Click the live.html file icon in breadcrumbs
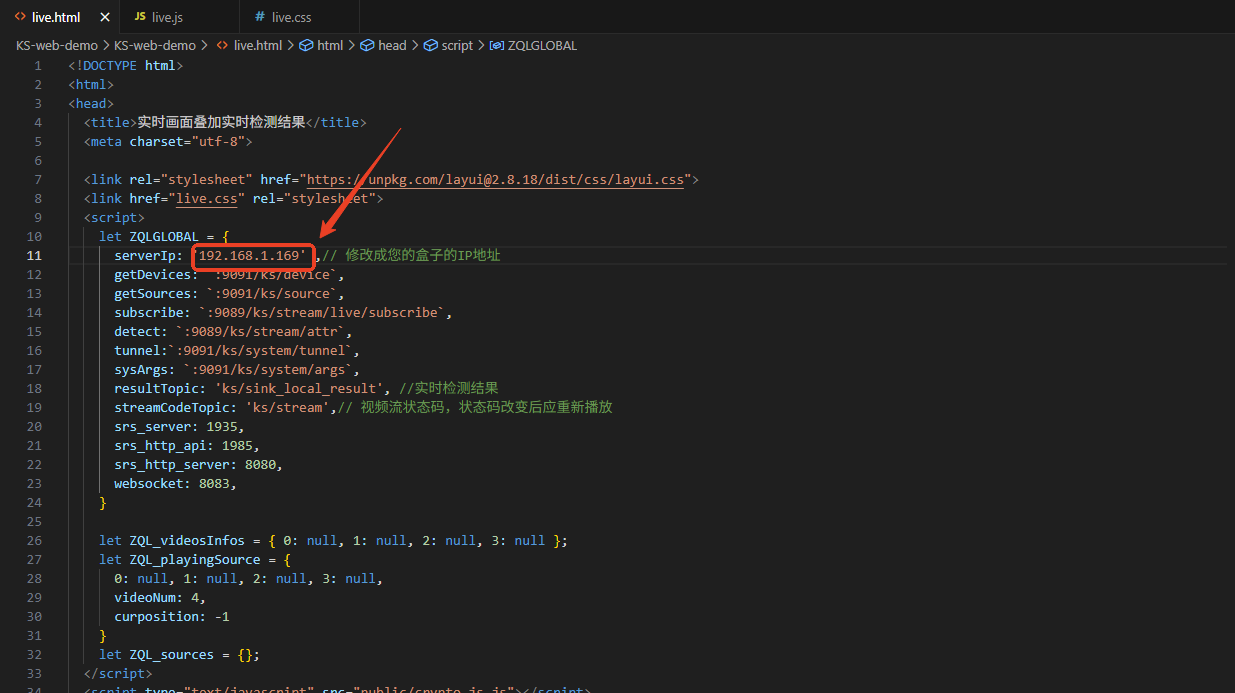 222,45
